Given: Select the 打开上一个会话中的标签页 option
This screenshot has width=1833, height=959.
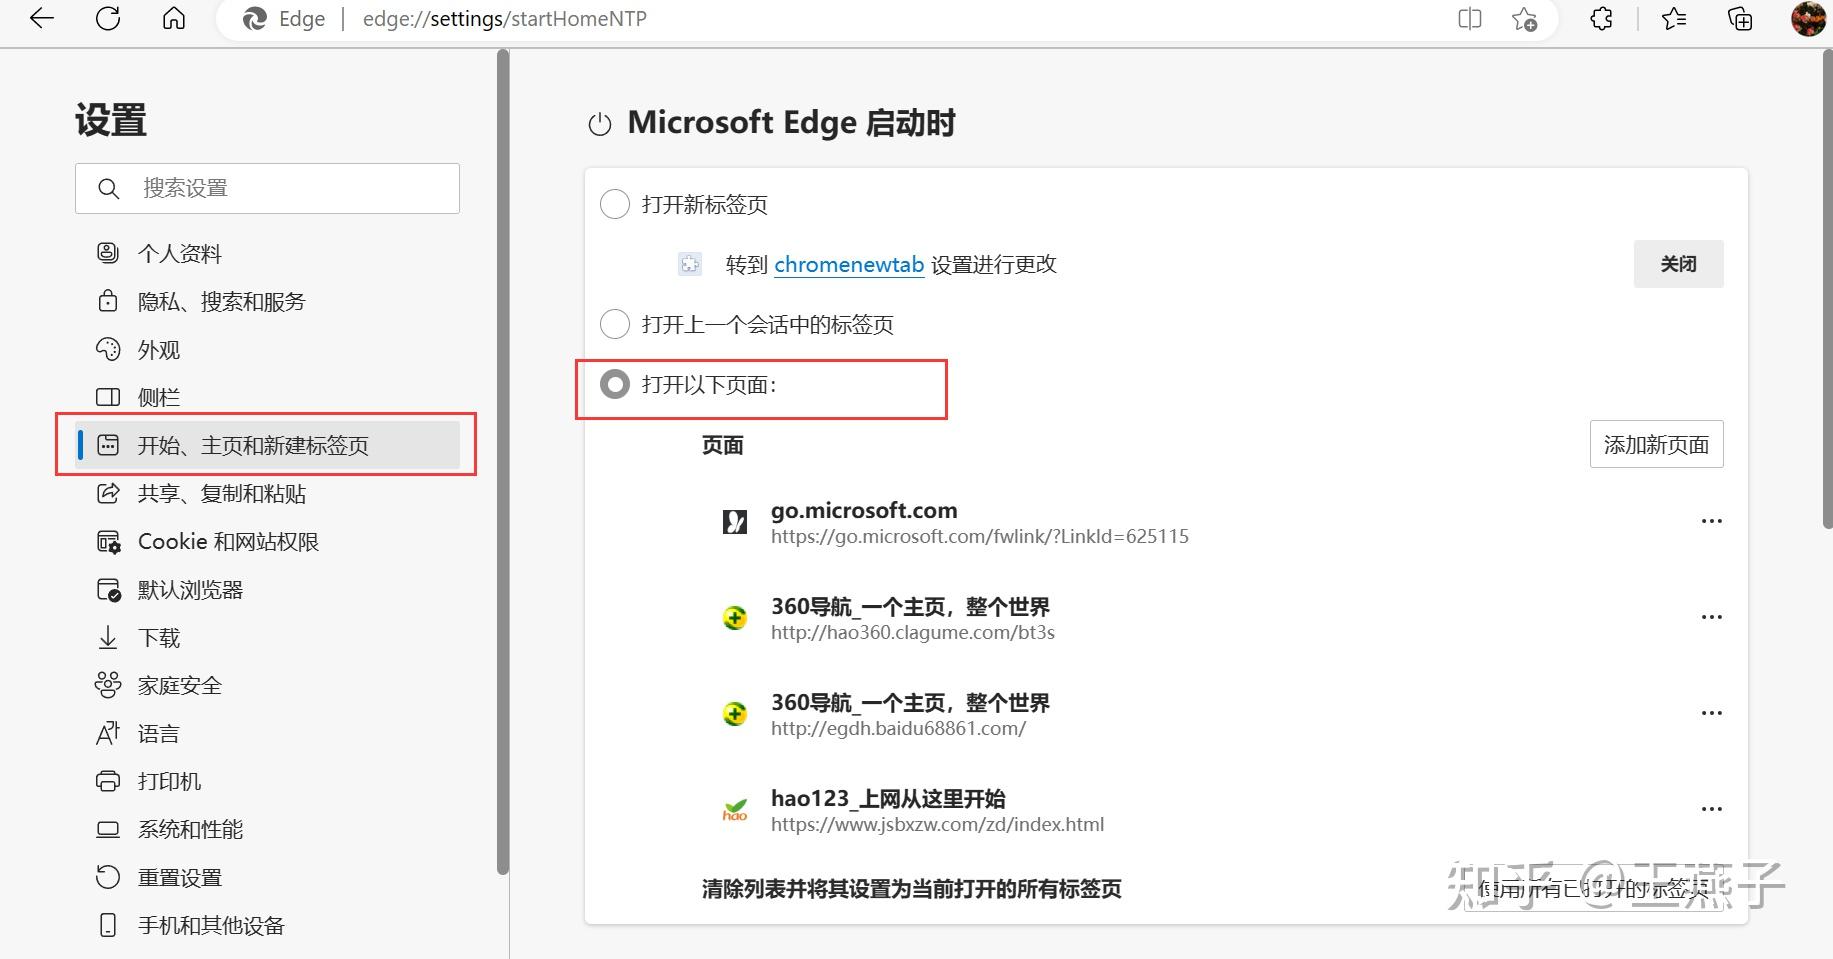Looking at the screenshot, I should coord(614,323).
